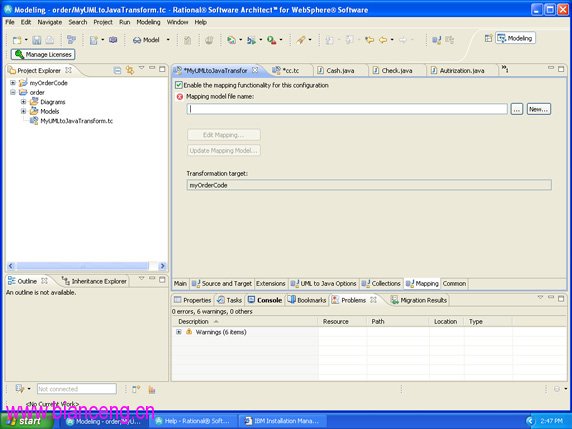Maximize the Problems view panel

(561, 298)
